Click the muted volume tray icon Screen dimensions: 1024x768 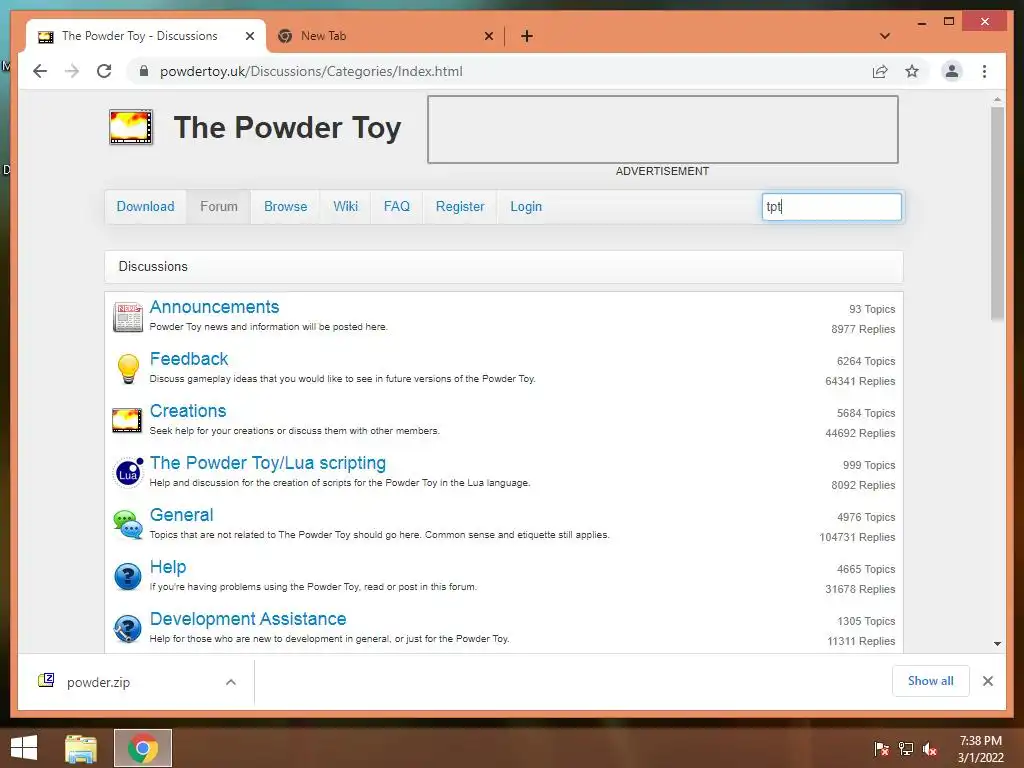(930, 749)
